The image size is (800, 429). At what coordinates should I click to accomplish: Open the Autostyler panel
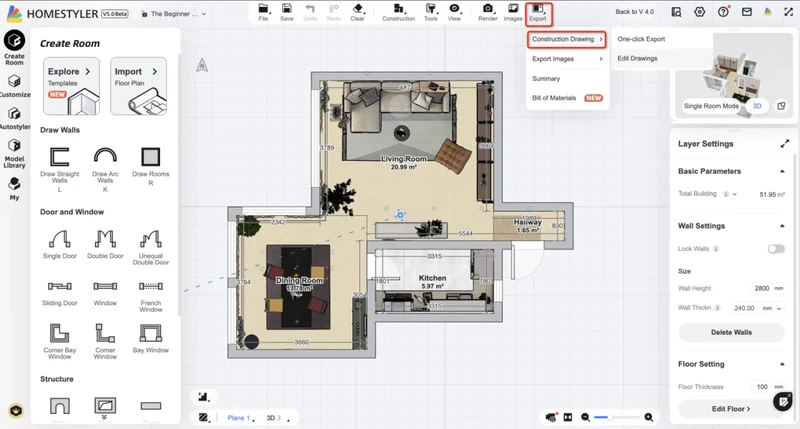click(14, 114)
